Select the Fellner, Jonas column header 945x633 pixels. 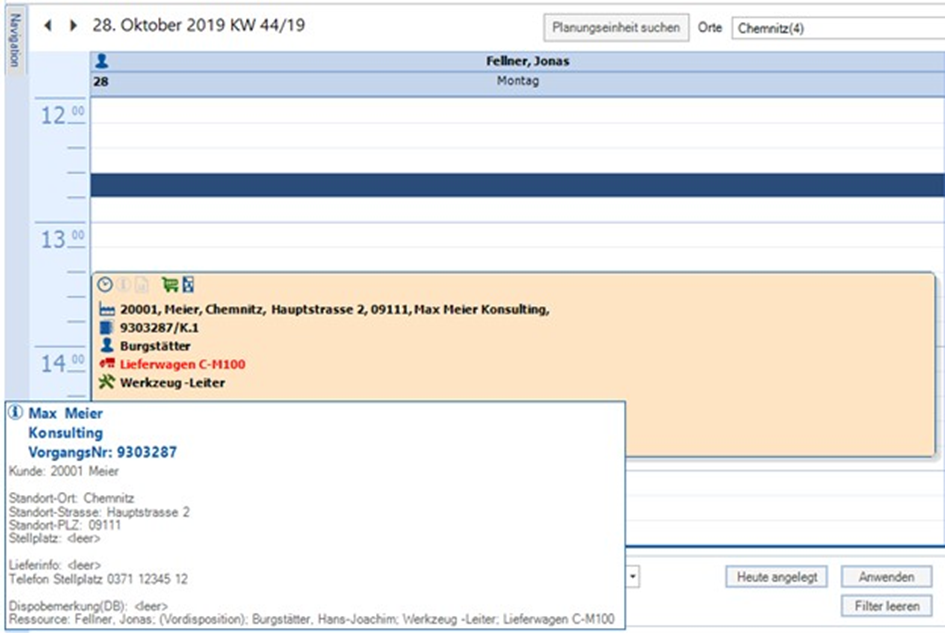click(x=517, y=61)
